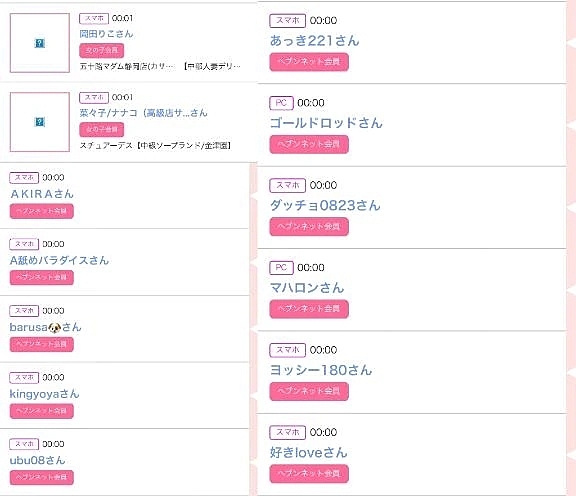Screen dimensions: 576x496
Task: Open 岡田りこさん profile thumbnail
Action: coord(40,43)
